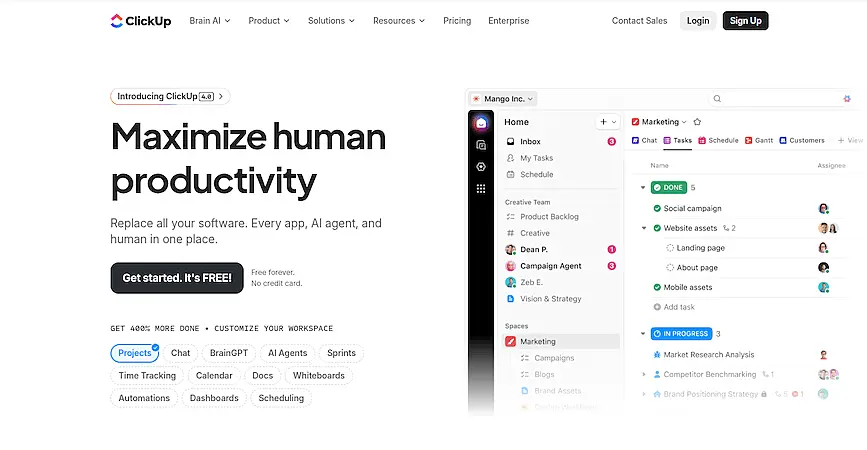
Task: Select the Docs feature chip
Action: coord(263,375)
